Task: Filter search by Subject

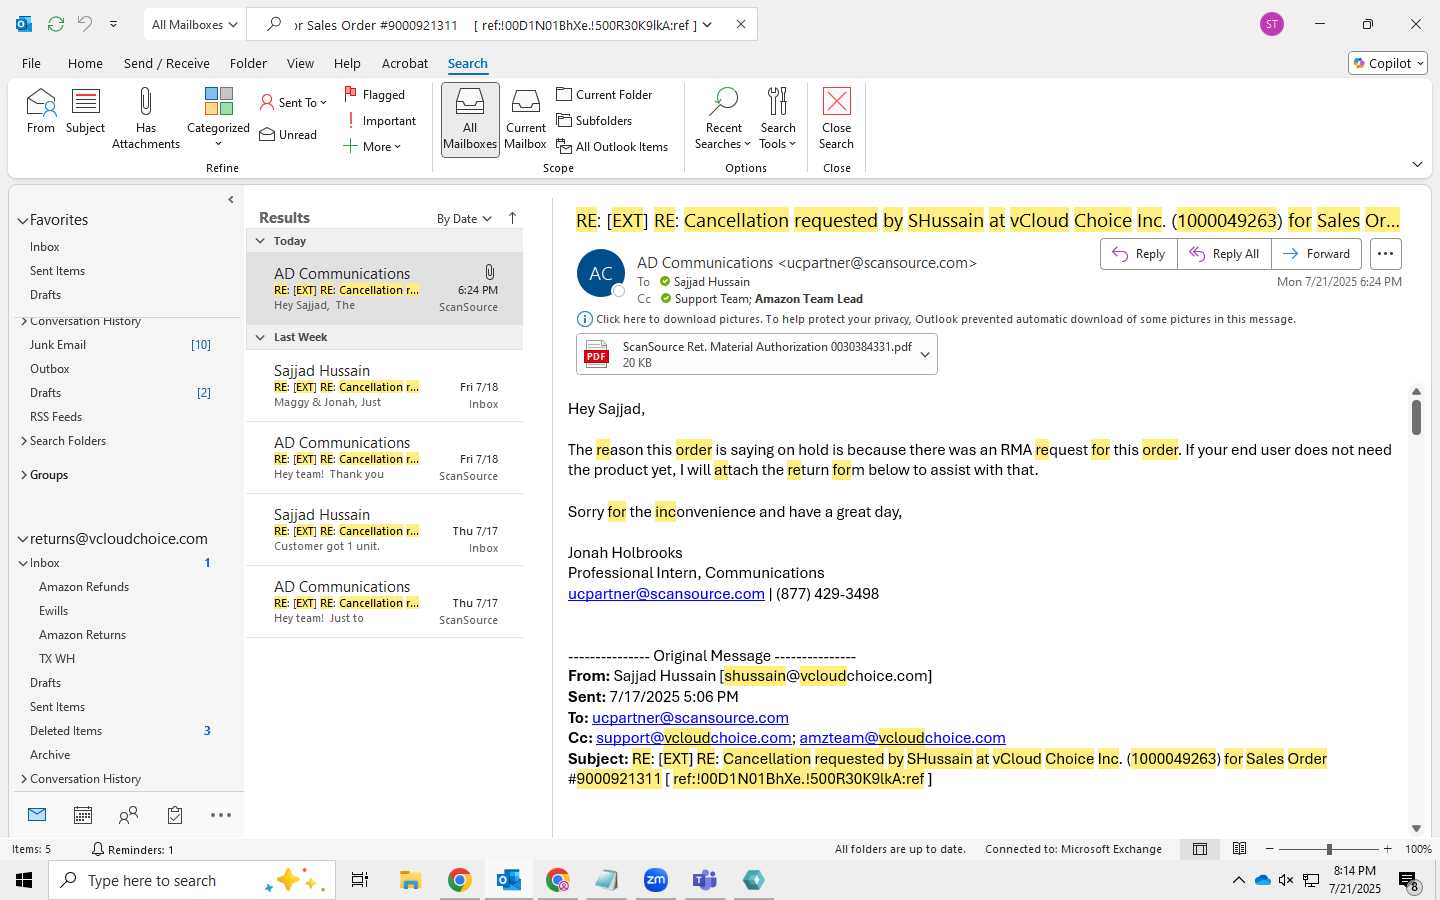Action: (85, 111)
